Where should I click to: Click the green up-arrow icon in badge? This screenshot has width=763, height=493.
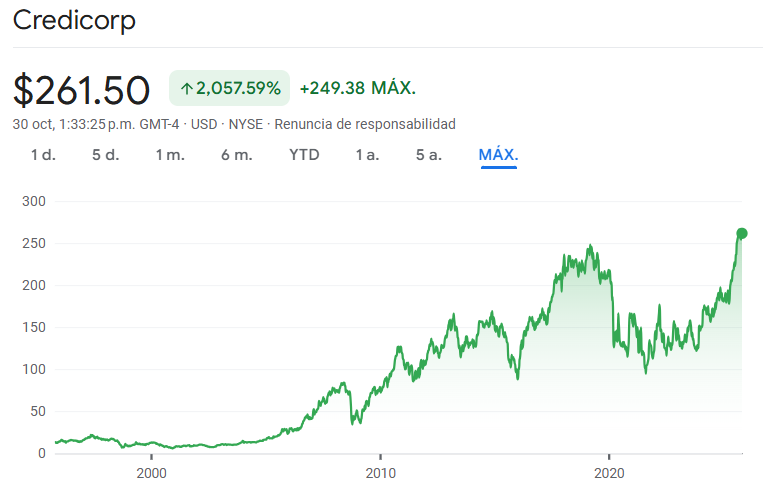click(x=186, y=89)
